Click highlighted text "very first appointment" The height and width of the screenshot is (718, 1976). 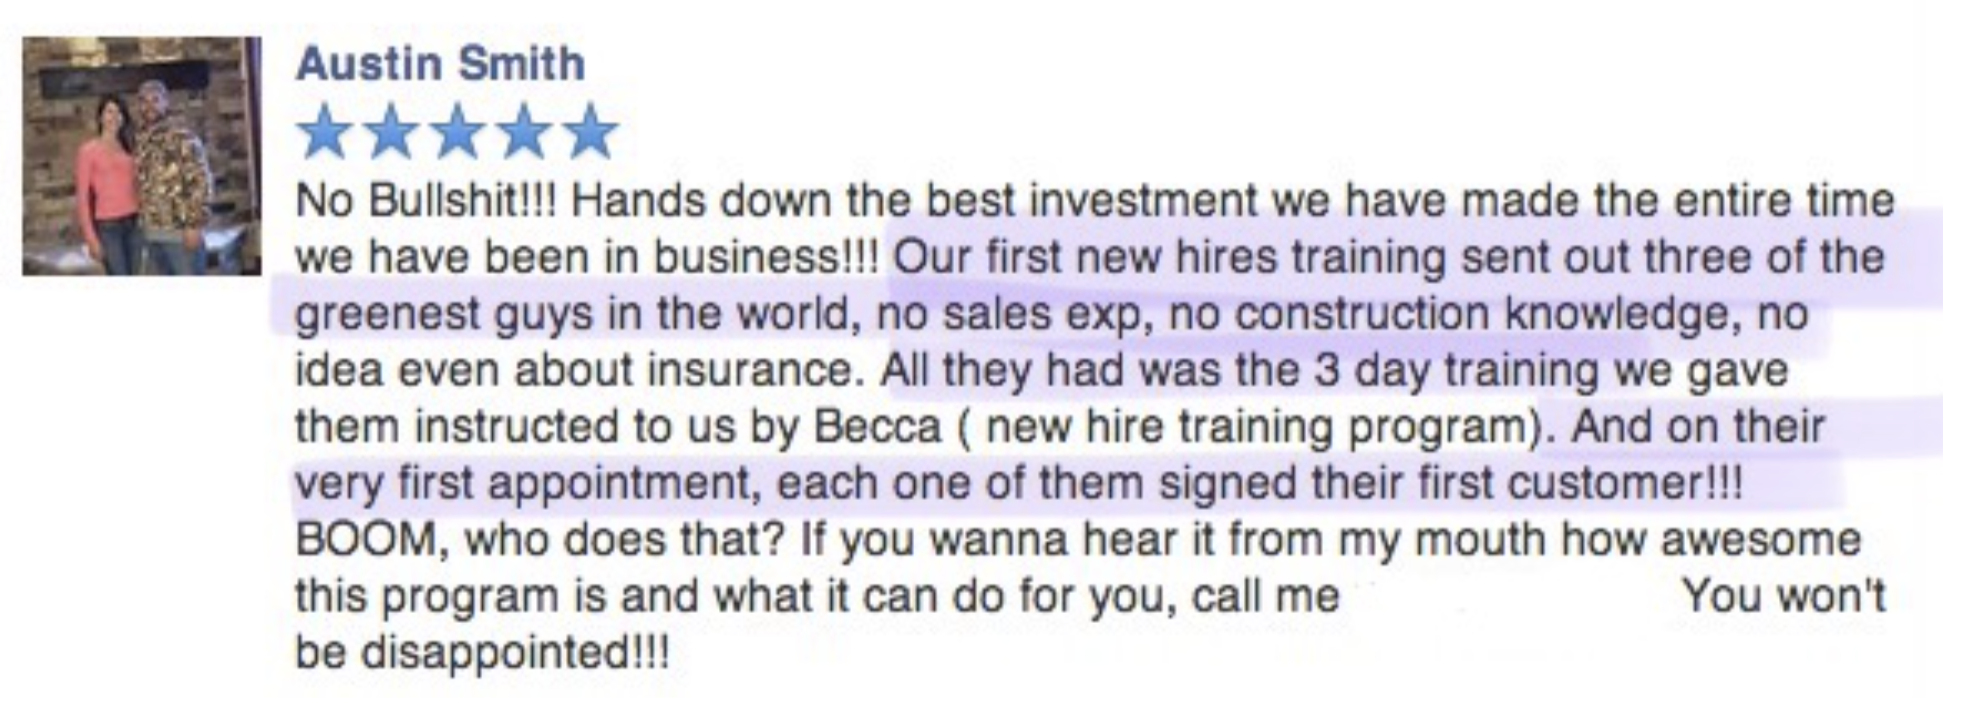522,484
